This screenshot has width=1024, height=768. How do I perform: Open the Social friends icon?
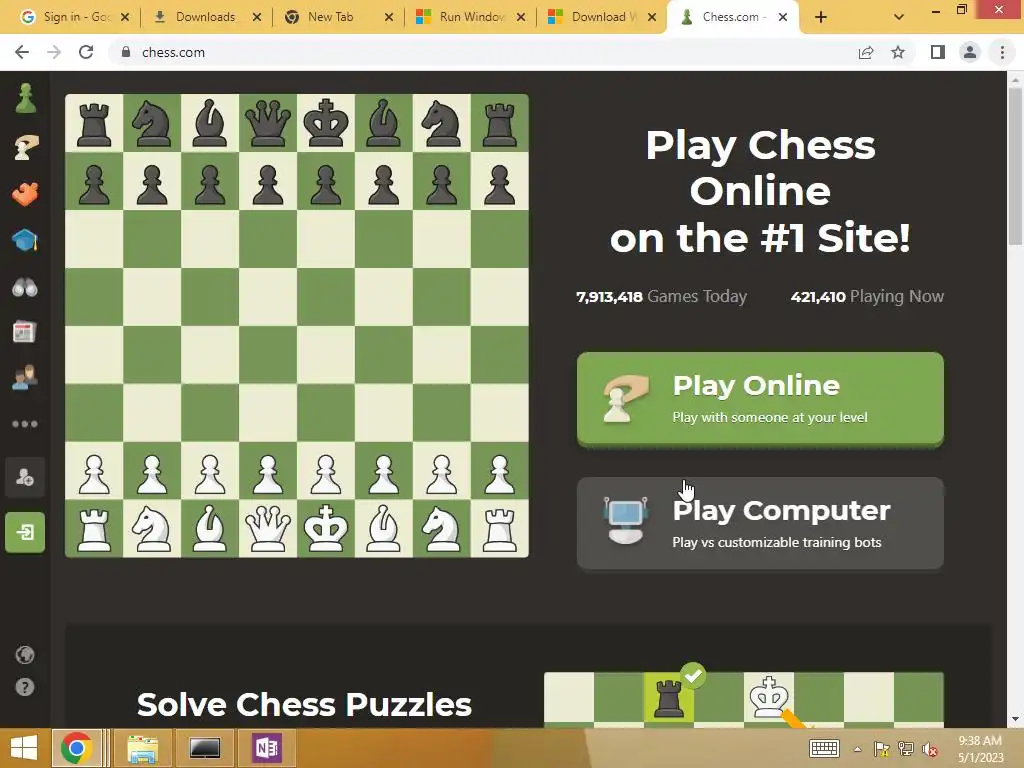(25, 378)
